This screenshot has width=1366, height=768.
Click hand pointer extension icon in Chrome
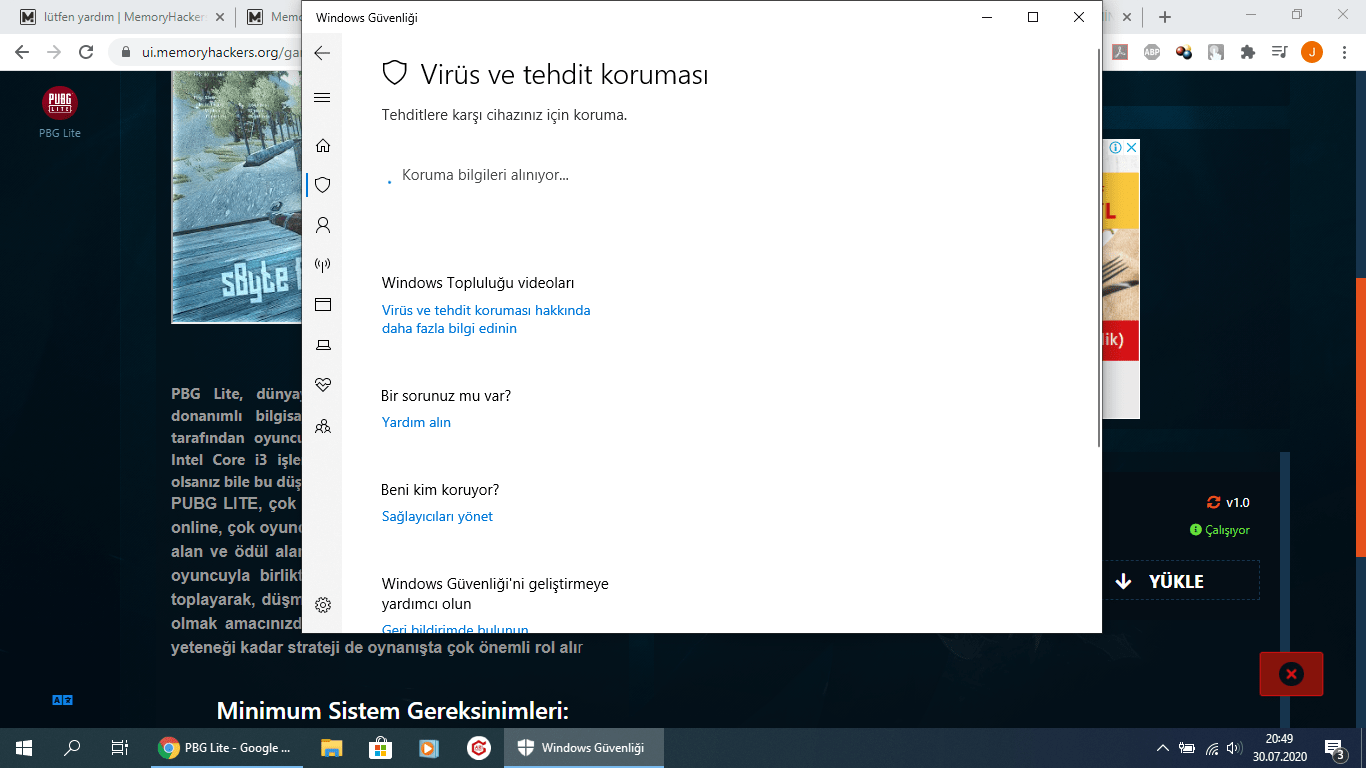(1215, 52)
